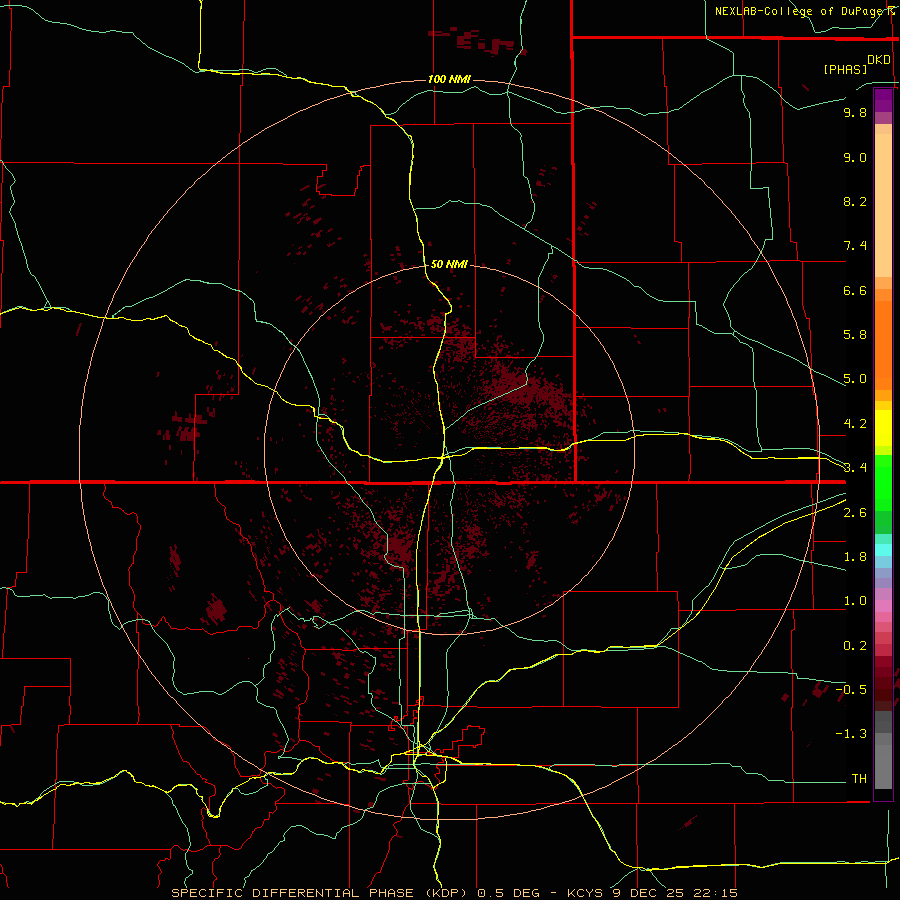Viewport: 900px width, 900px height.
Task: Click the SPECIFIC DIFFERENTIAL PHASE caption text
Action: [x=293, y=893]
